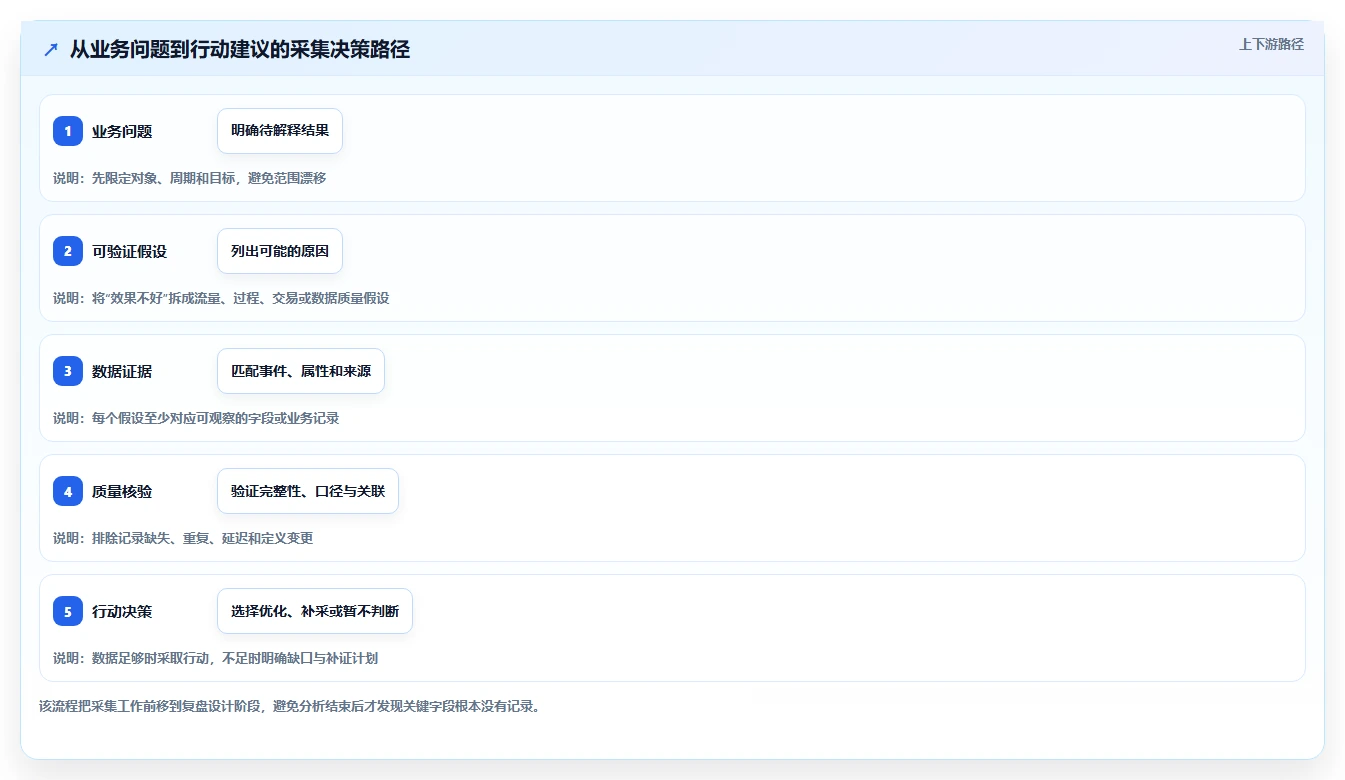The height and width of the screenshot is (780, 1345).
Task: Click the arrow icon beside the panel title
Action: pos(51,49)
